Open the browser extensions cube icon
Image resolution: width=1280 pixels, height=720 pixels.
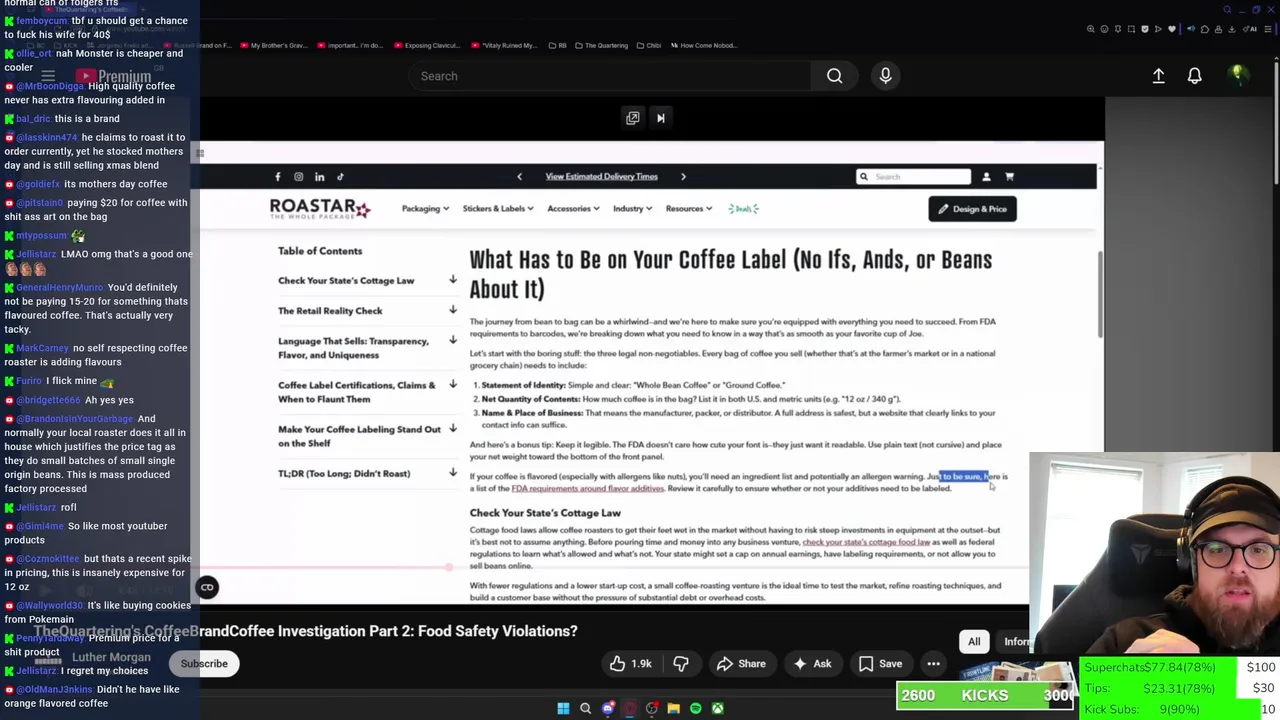(x=1205, y=29)
